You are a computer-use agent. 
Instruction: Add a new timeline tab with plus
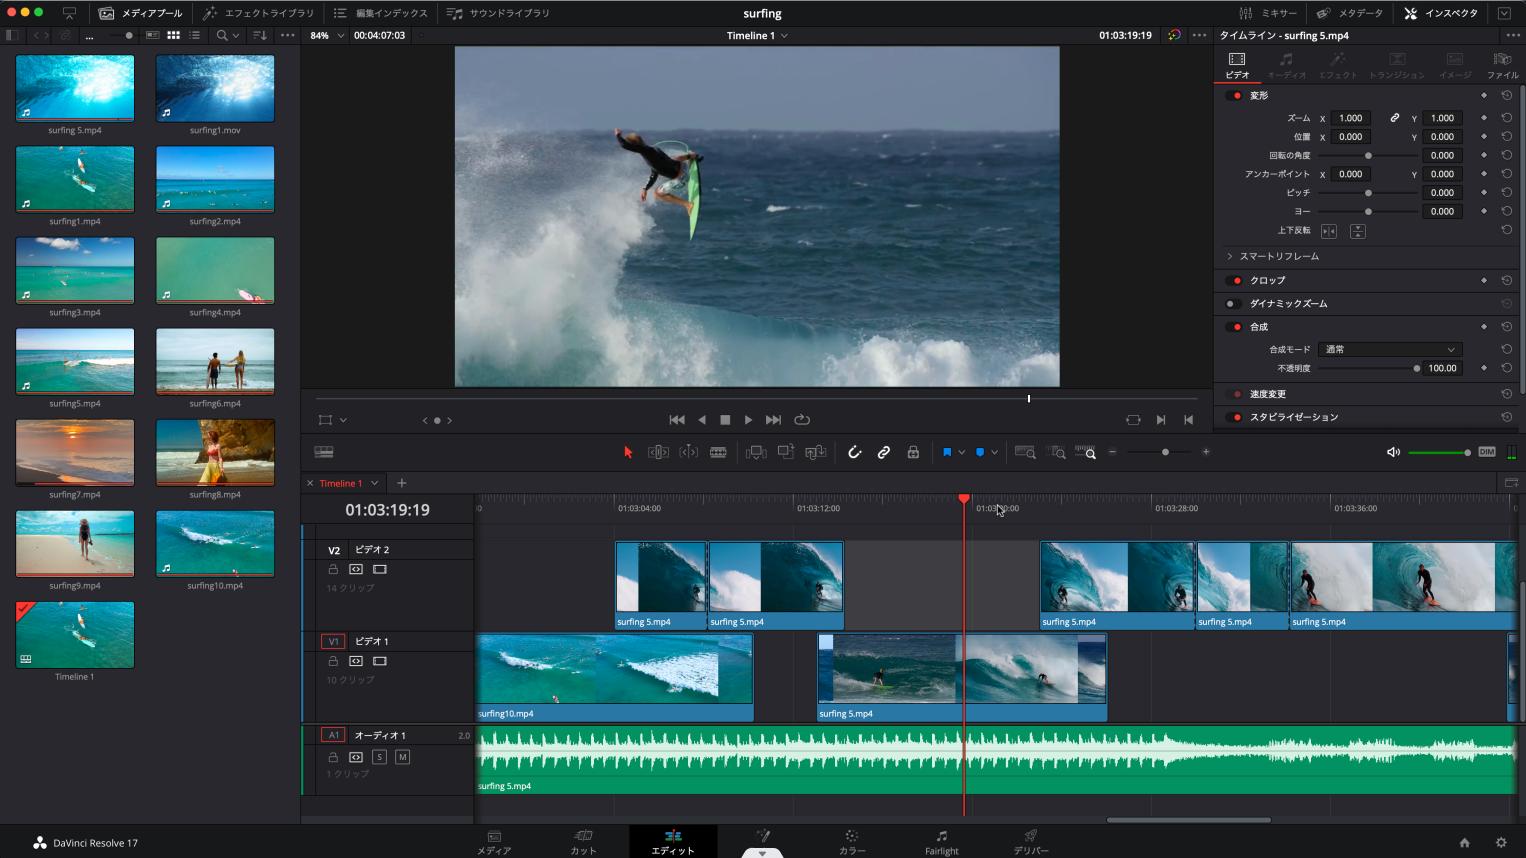401,483
